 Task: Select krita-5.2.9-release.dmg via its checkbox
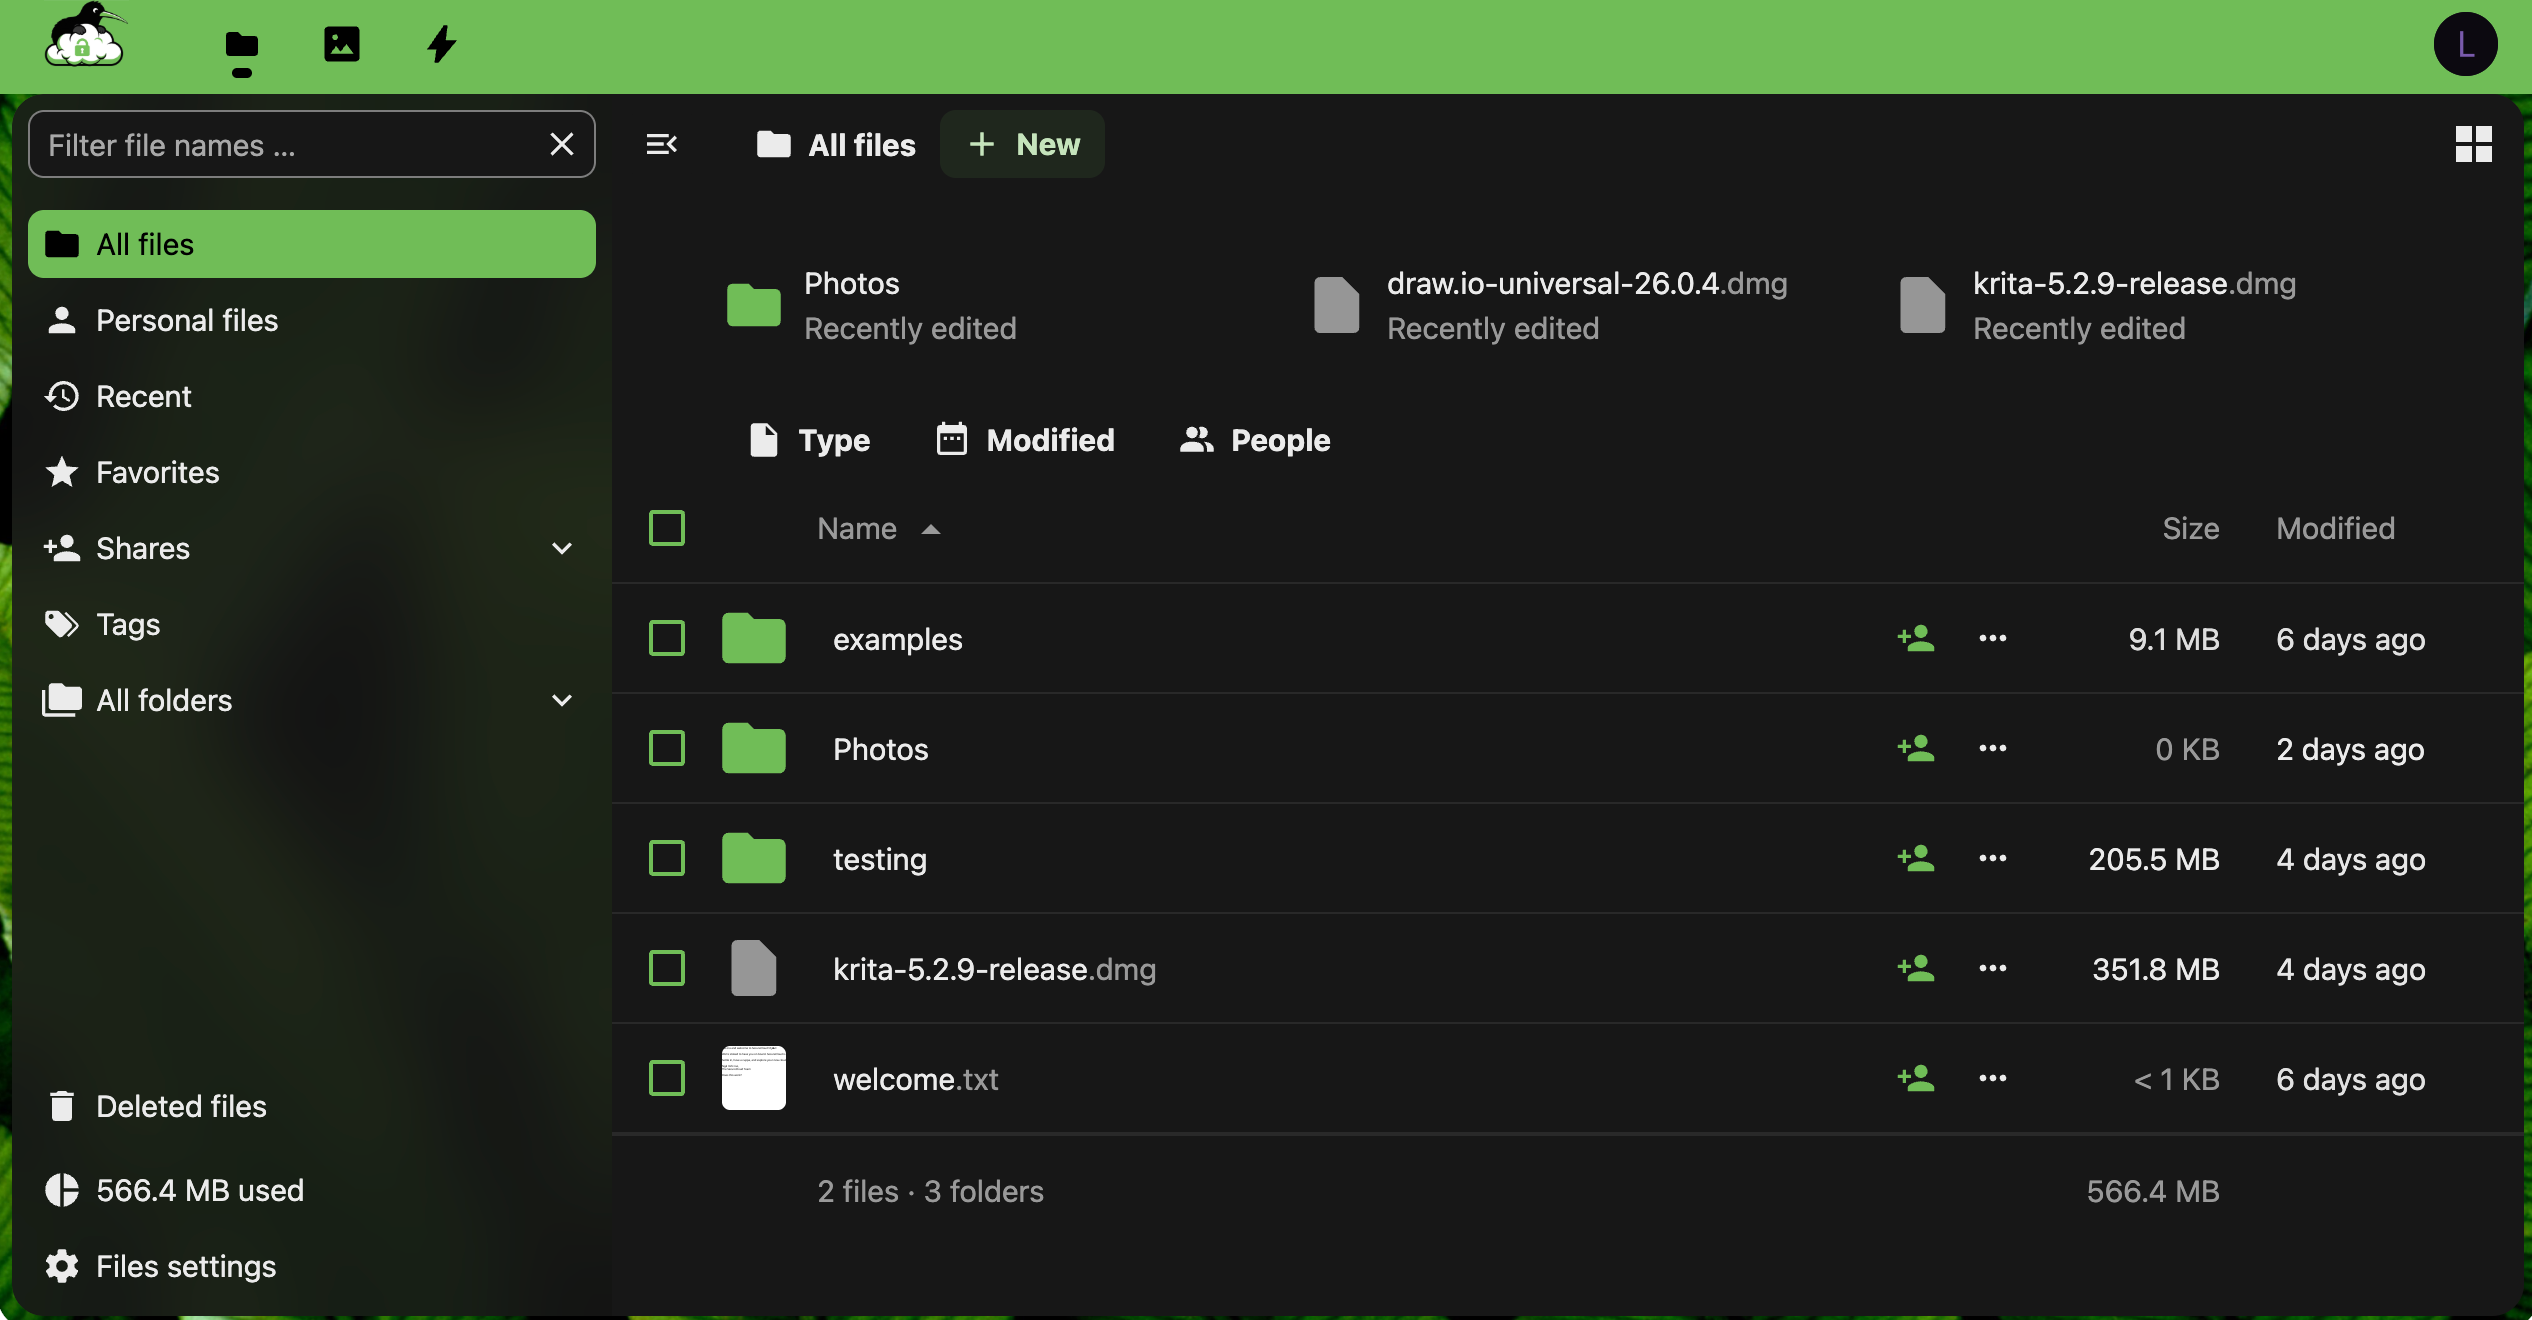[x=666, y=968]
